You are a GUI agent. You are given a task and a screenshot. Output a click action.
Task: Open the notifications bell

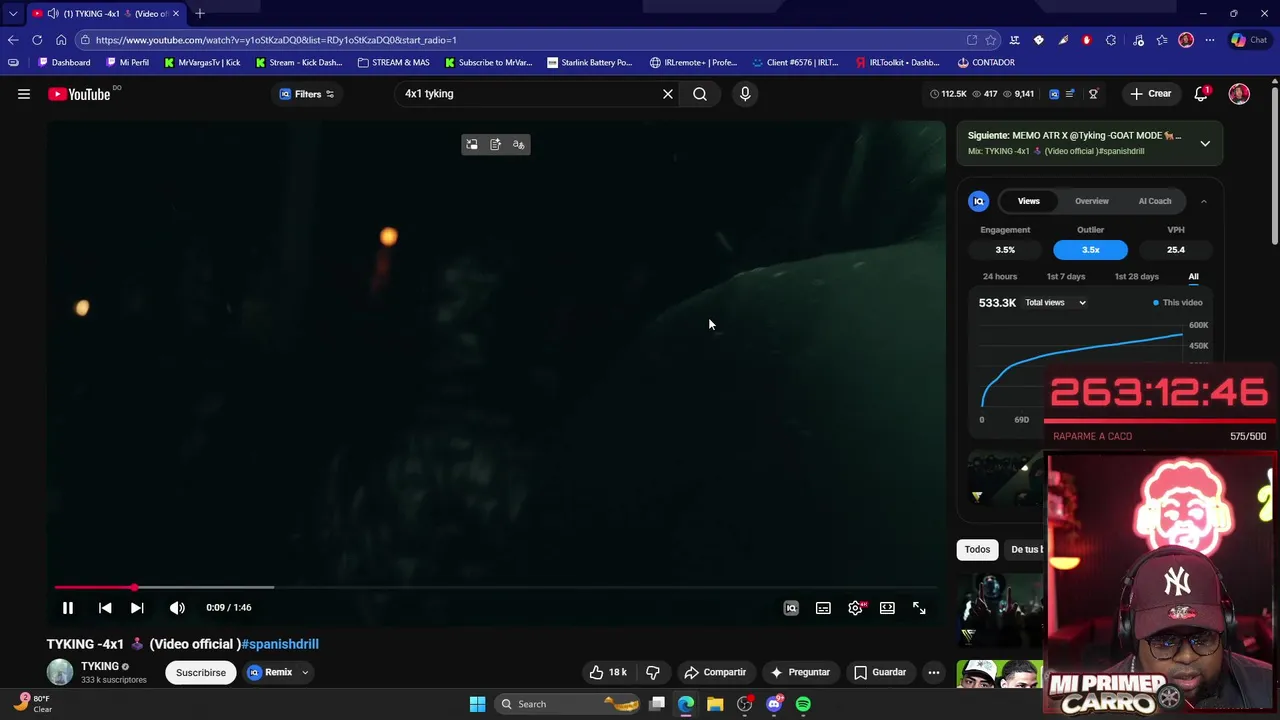[1201, 94]
